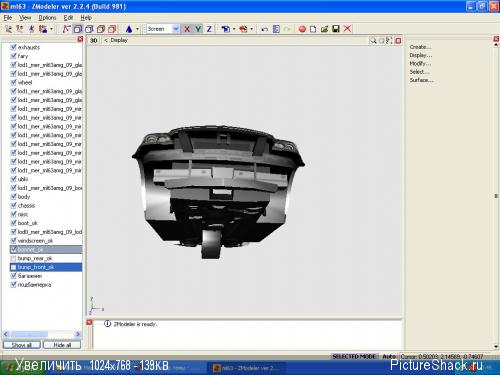Screen dimensions: 500x375
Task: Expand the Select... command group
Action: (x=420, y=72)
